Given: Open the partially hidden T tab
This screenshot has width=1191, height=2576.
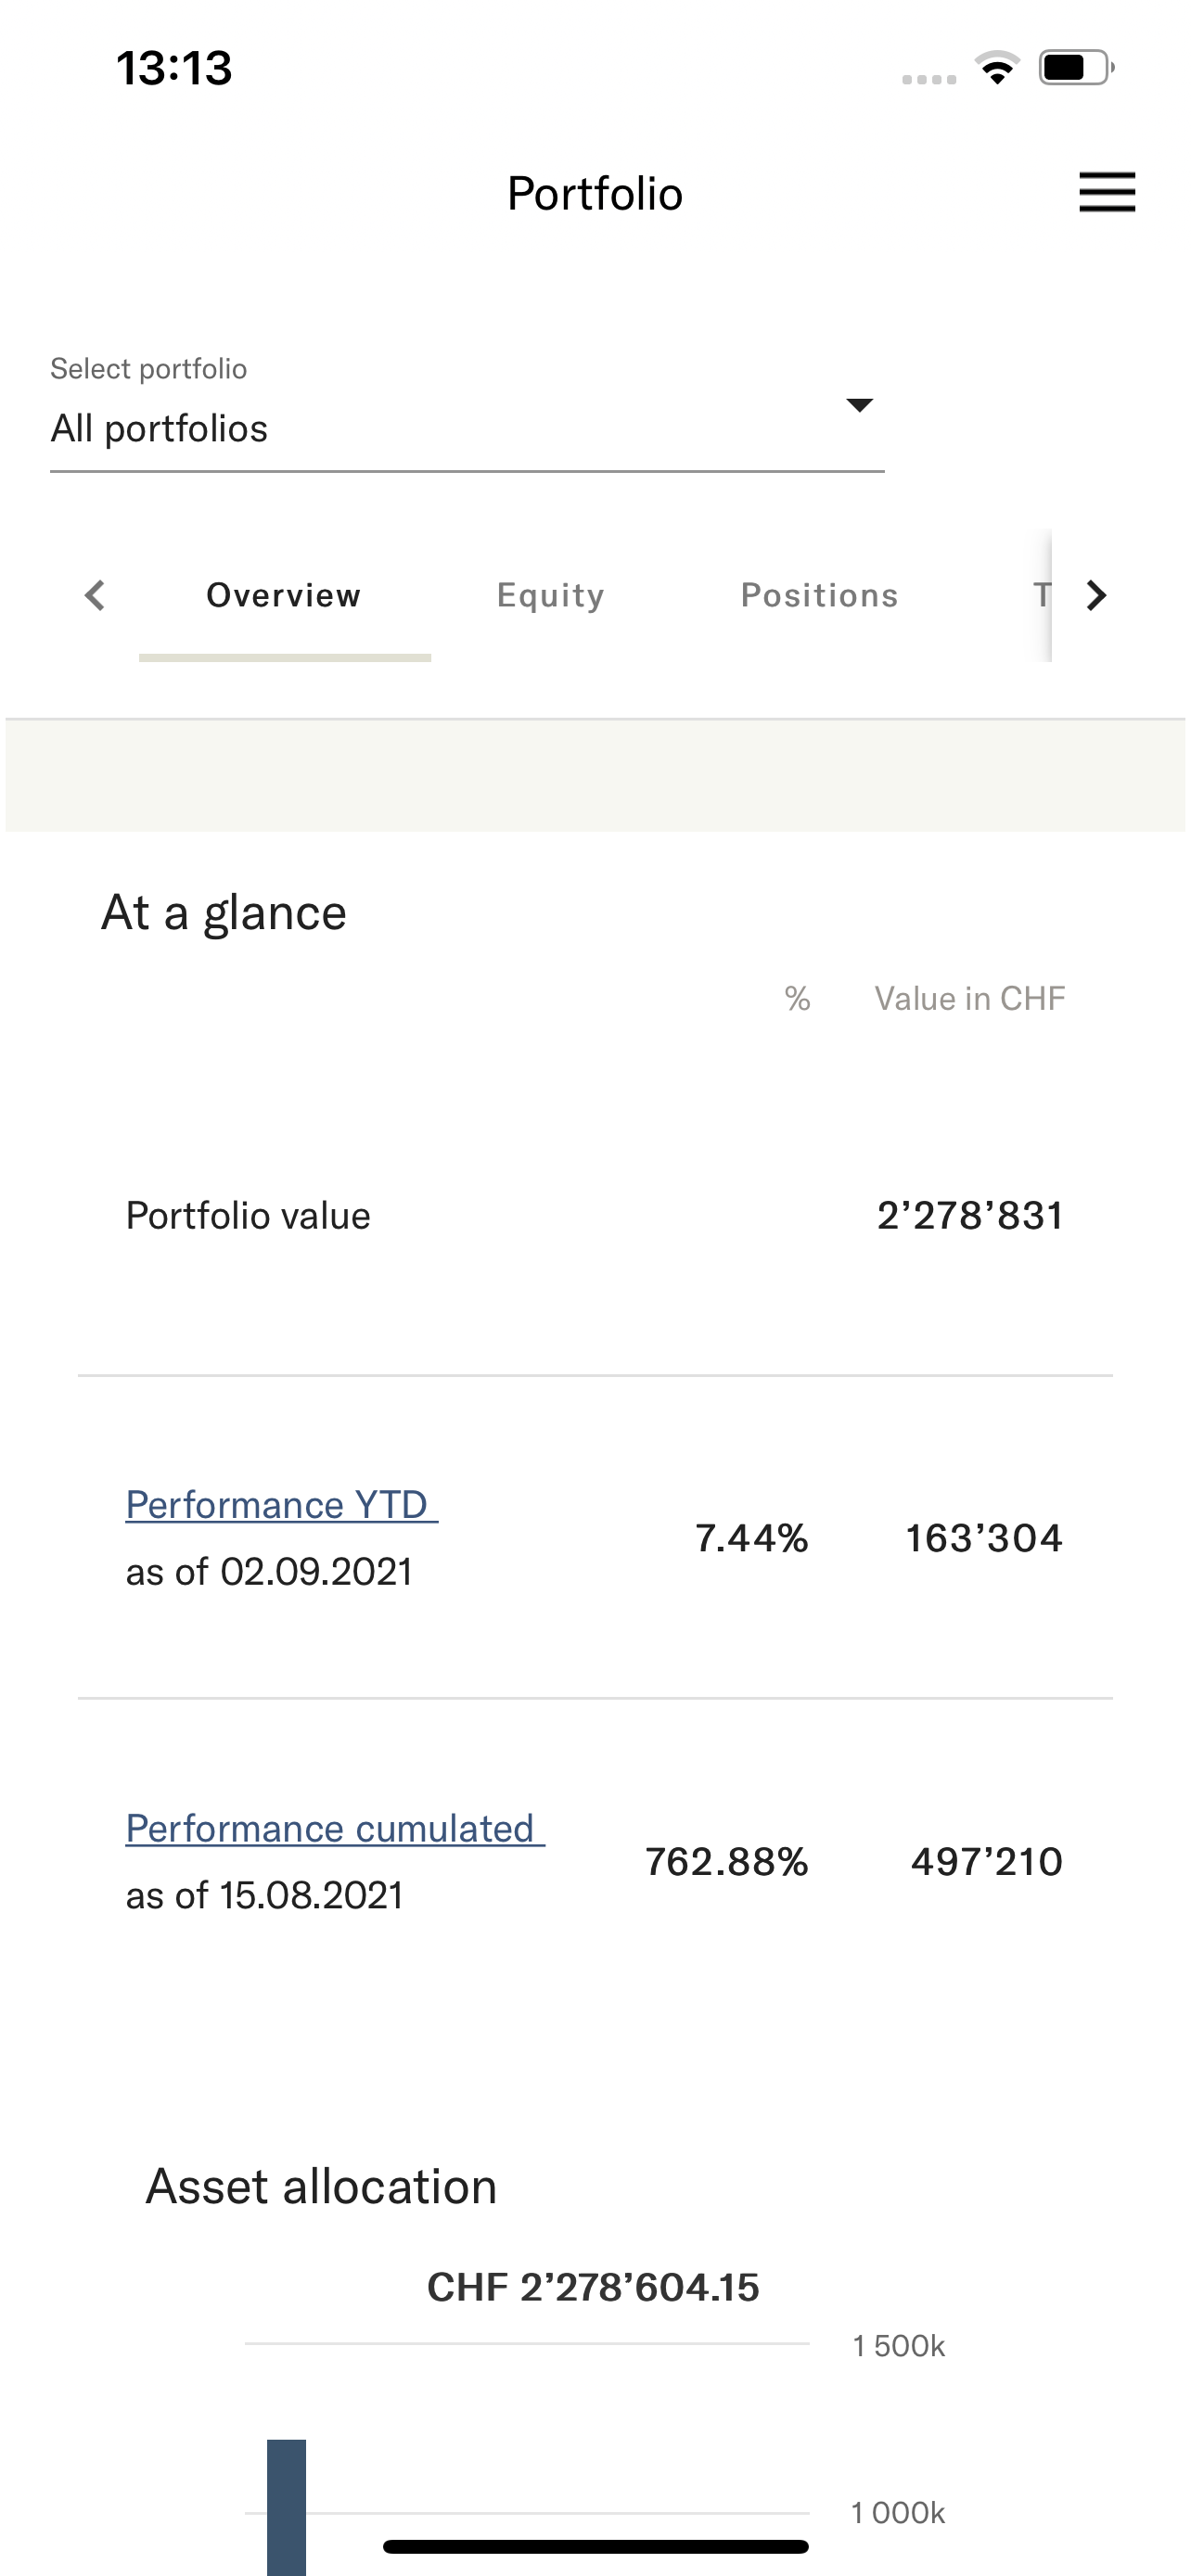Looking at the screenshot, I should click(x=1041, y=596).
